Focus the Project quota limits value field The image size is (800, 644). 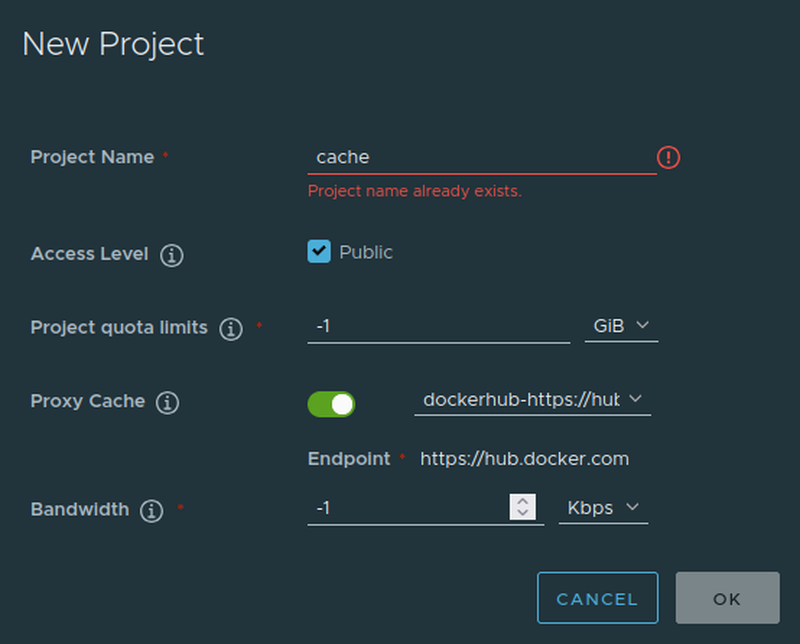coord(438,326)
